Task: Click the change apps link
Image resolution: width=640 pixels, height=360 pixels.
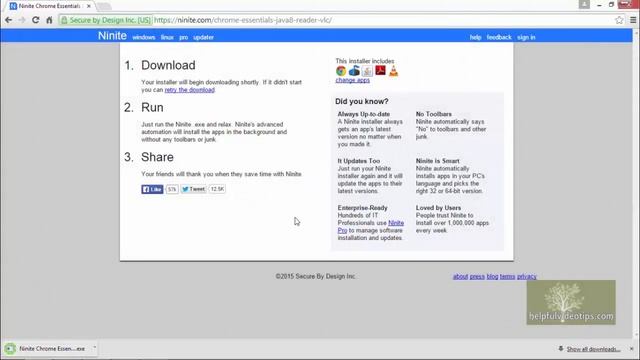Action: point(353,80)
